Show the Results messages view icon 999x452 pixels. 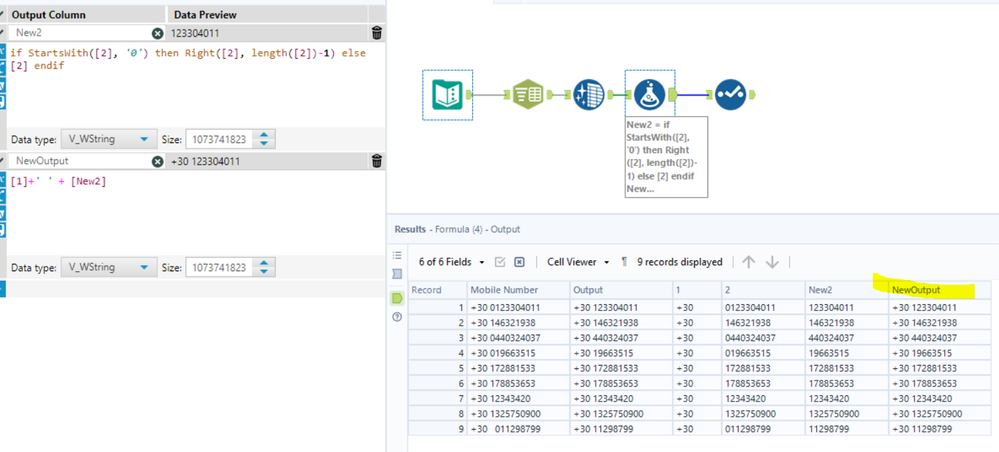397,274
